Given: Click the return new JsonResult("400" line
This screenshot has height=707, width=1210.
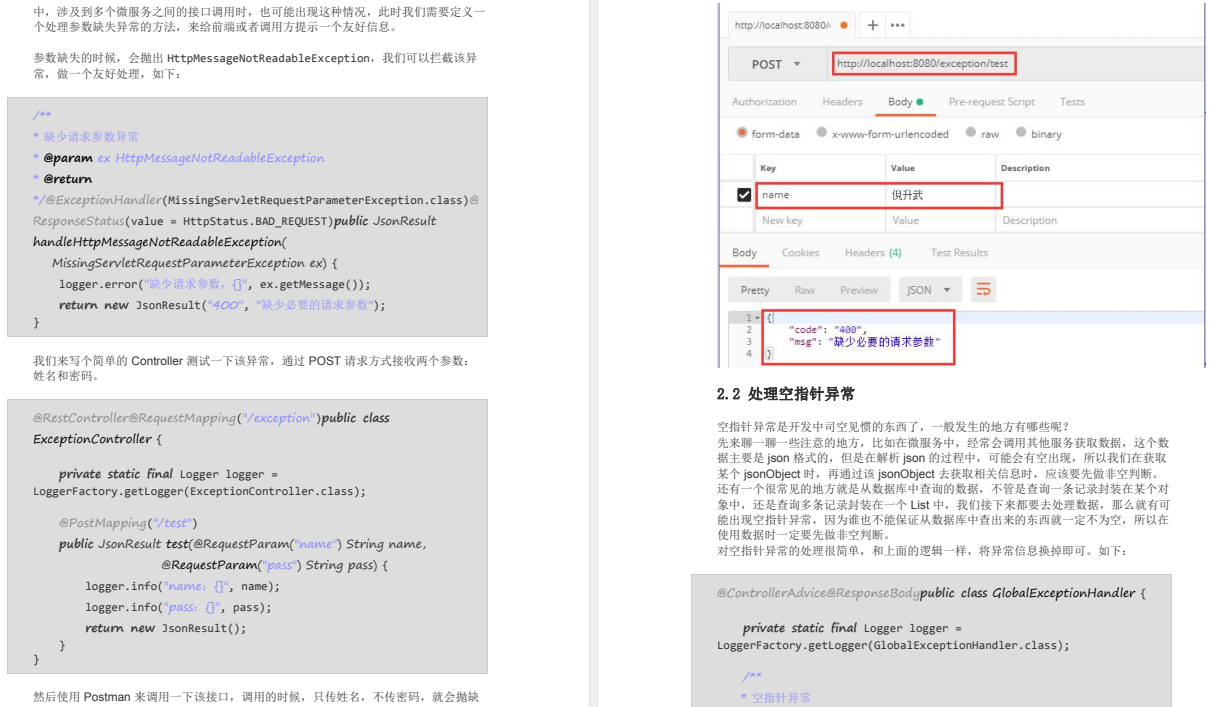Looking at the screenshot, I should (222, 305).
